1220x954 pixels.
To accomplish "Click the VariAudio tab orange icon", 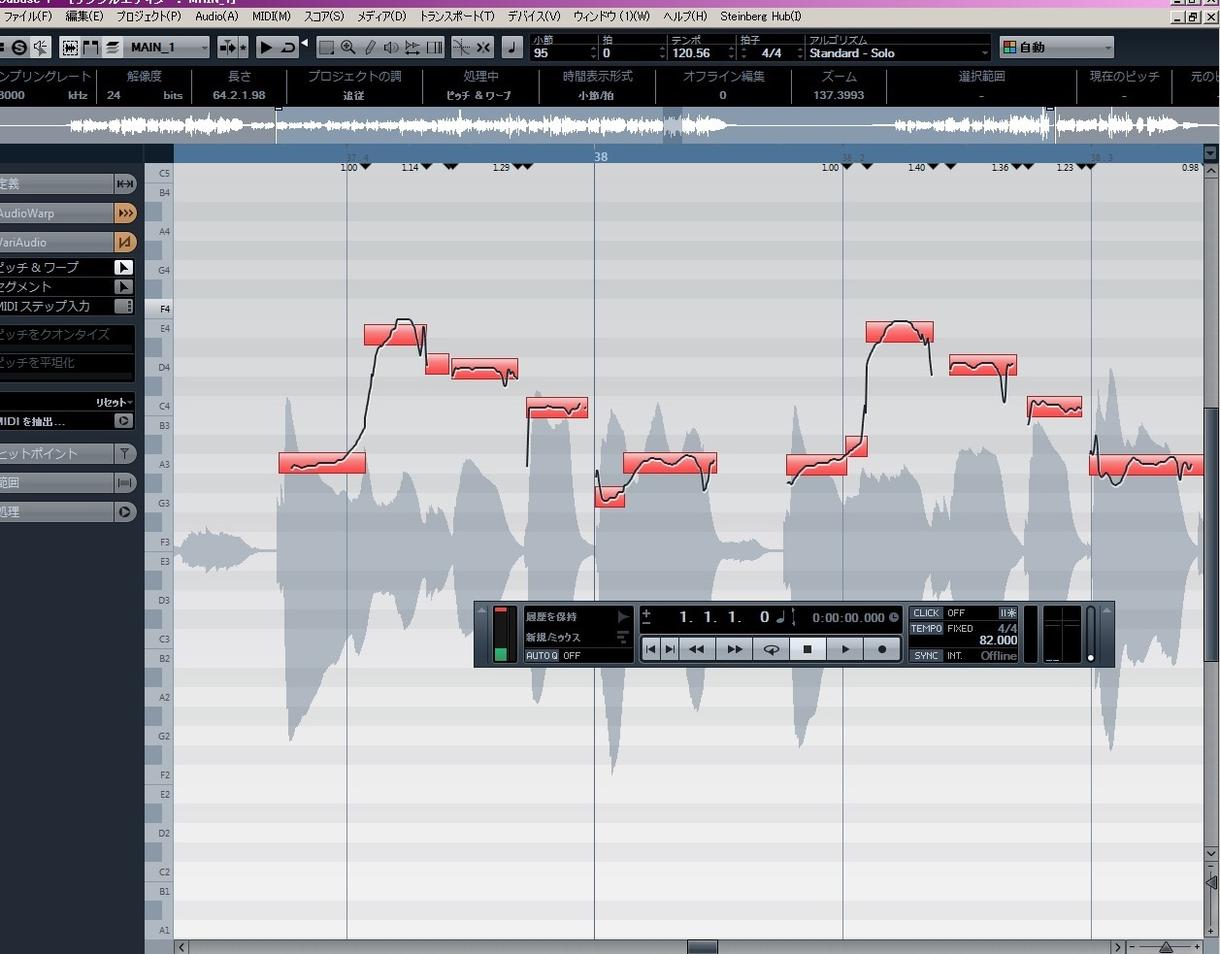I will pos(125,242).
